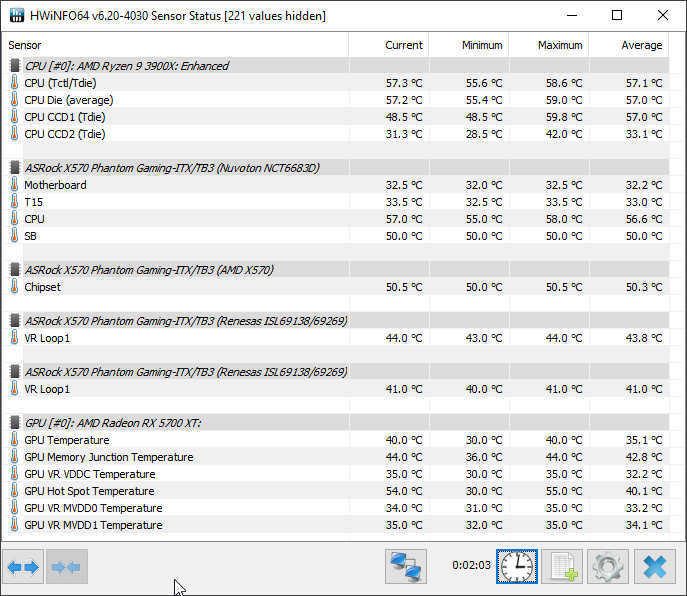Viewport: 687px width, 596px height.
Task: Select the Sensor column header
Action: tap(25, 45)
